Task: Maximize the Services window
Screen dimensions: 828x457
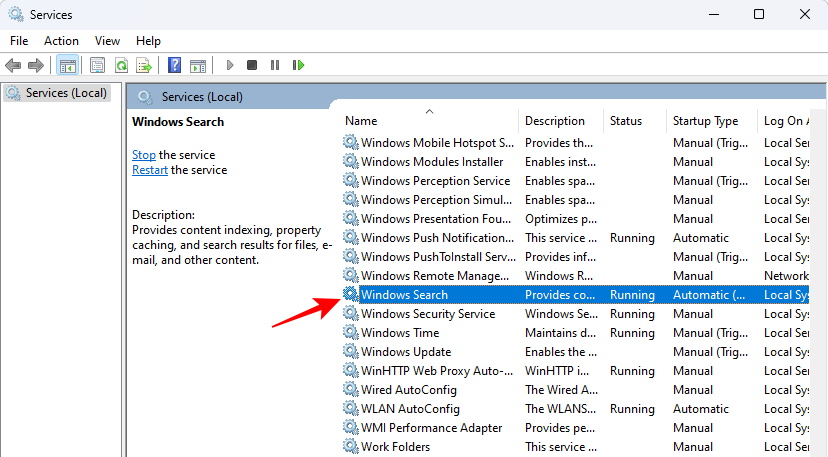Action: pos(759,14)
